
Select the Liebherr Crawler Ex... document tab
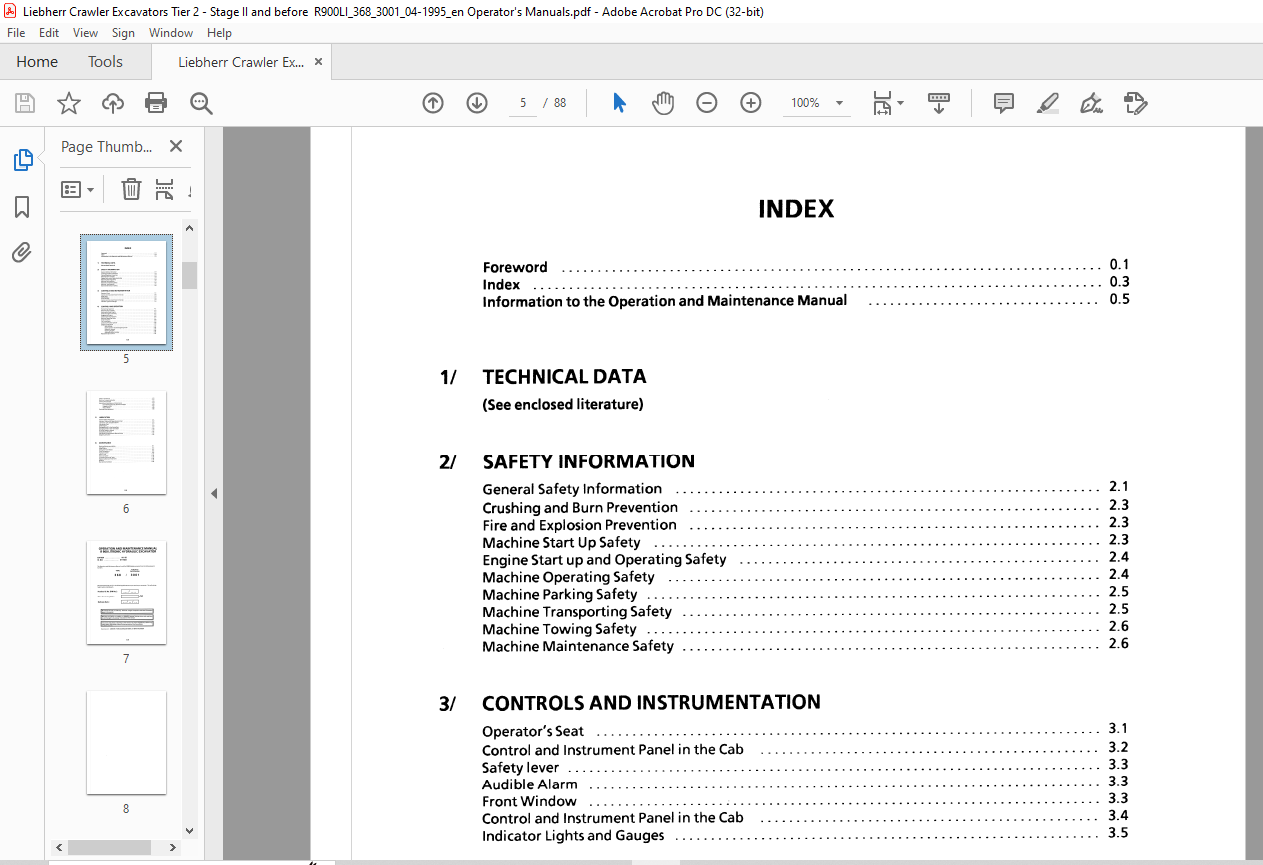point(241,62)
